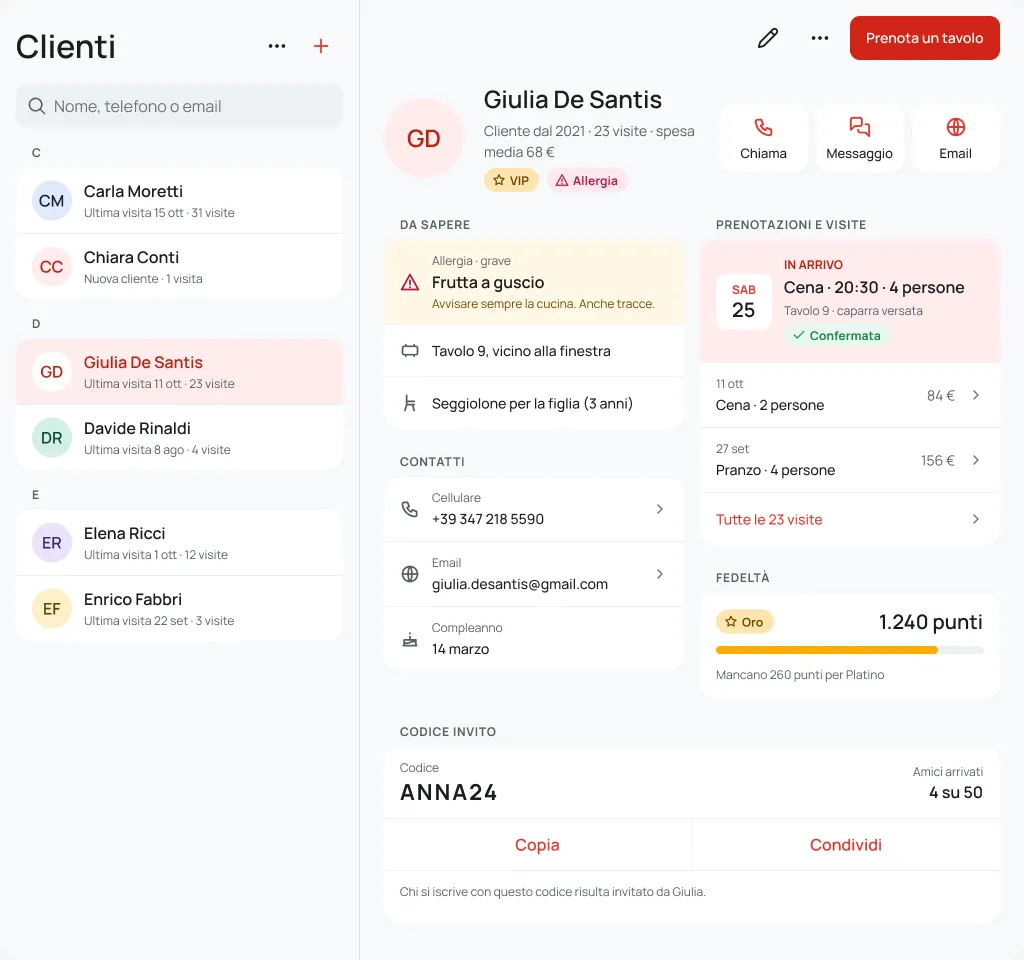Open the Email quick action
1024x960 pixels.
point(955,138)
